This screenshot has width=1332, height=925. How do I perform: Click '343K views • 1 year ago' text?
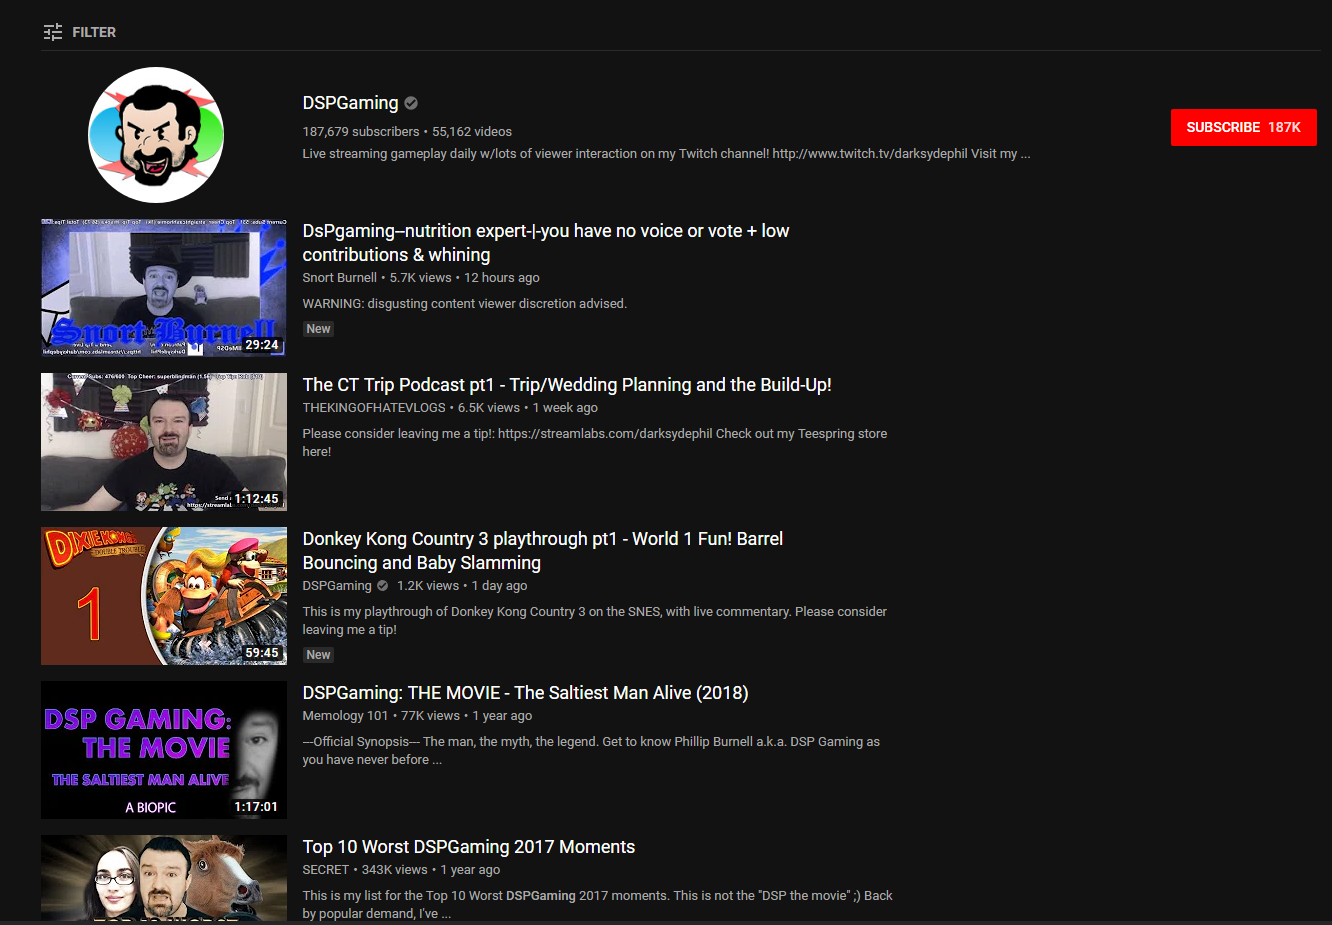coord(431,870)
